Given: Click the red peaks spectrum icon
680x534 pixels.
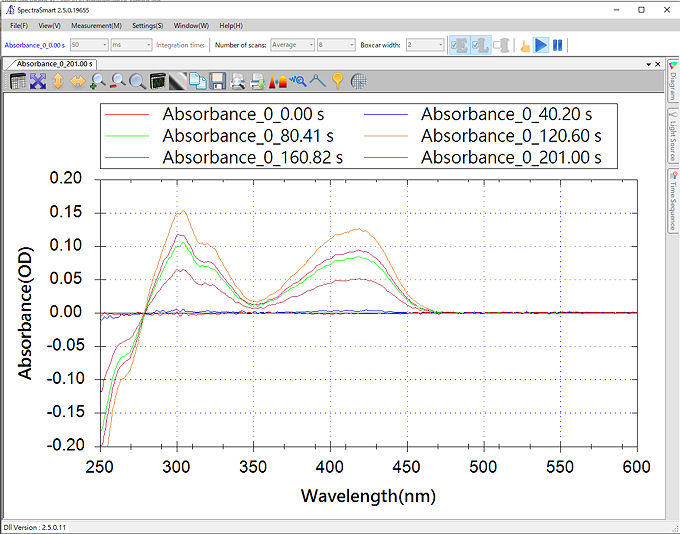Looking at the screenshot, I should (x=279, y=81).
